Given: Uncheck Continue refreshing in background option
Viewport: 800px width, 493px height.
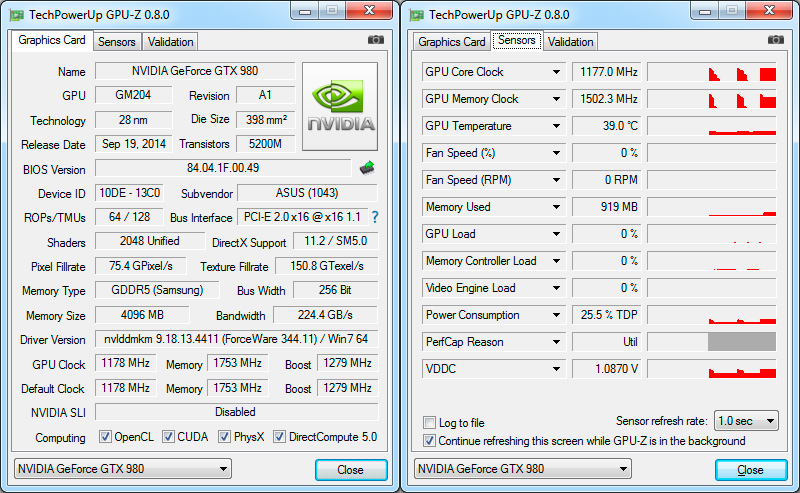Looking at the screenshot, I should coord(430,441).
